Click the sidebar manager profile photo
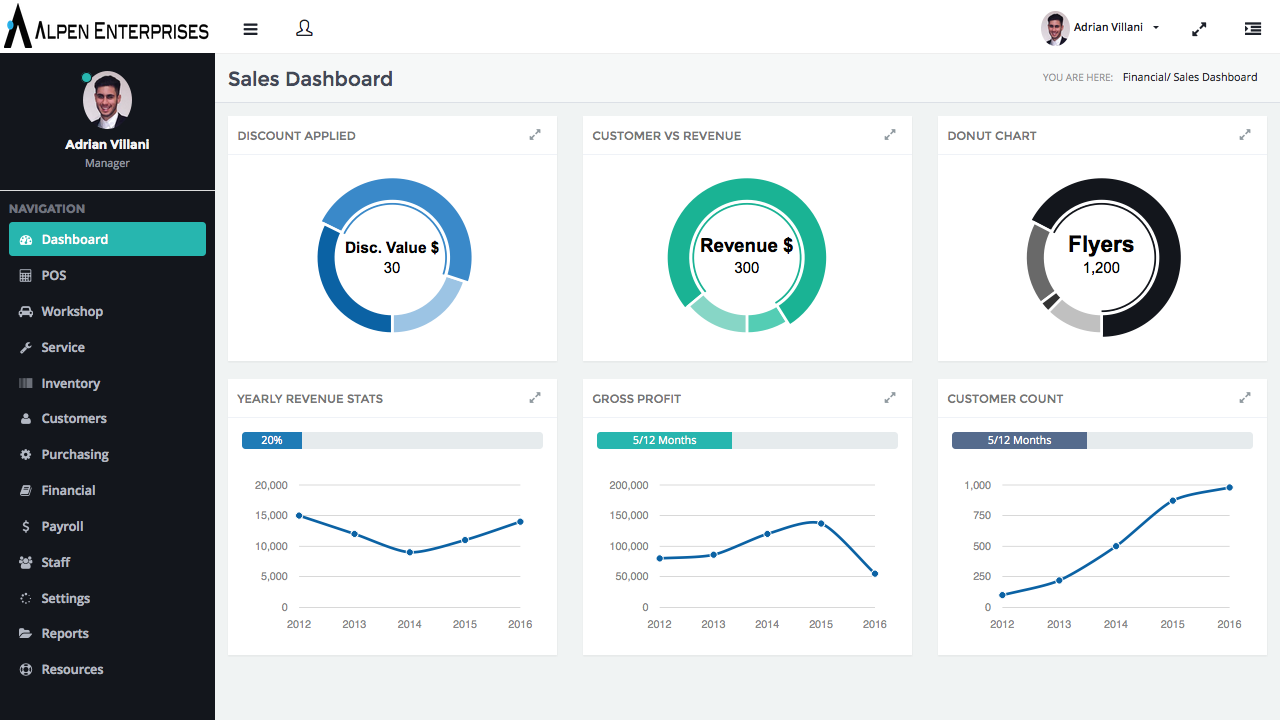1280x720 pixels. click(x=107, y=100)
